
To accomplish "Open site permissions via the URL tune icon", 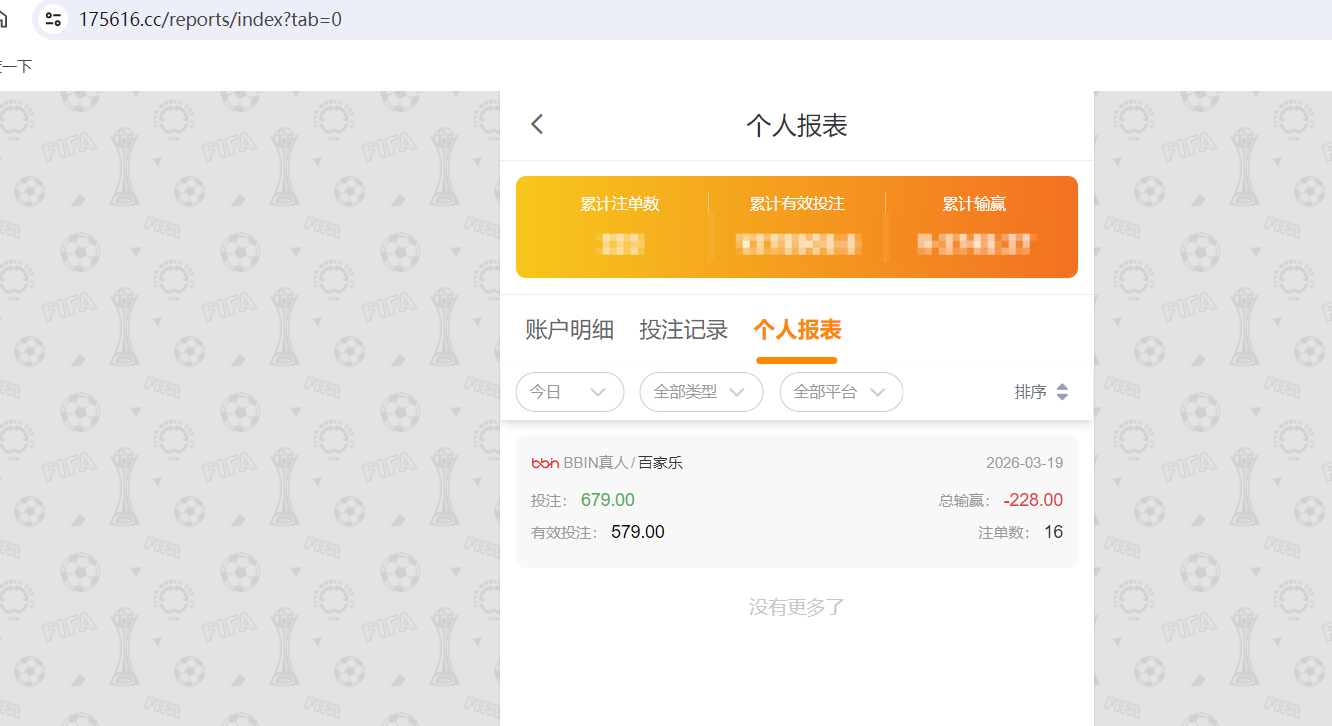I will point(52,18).
